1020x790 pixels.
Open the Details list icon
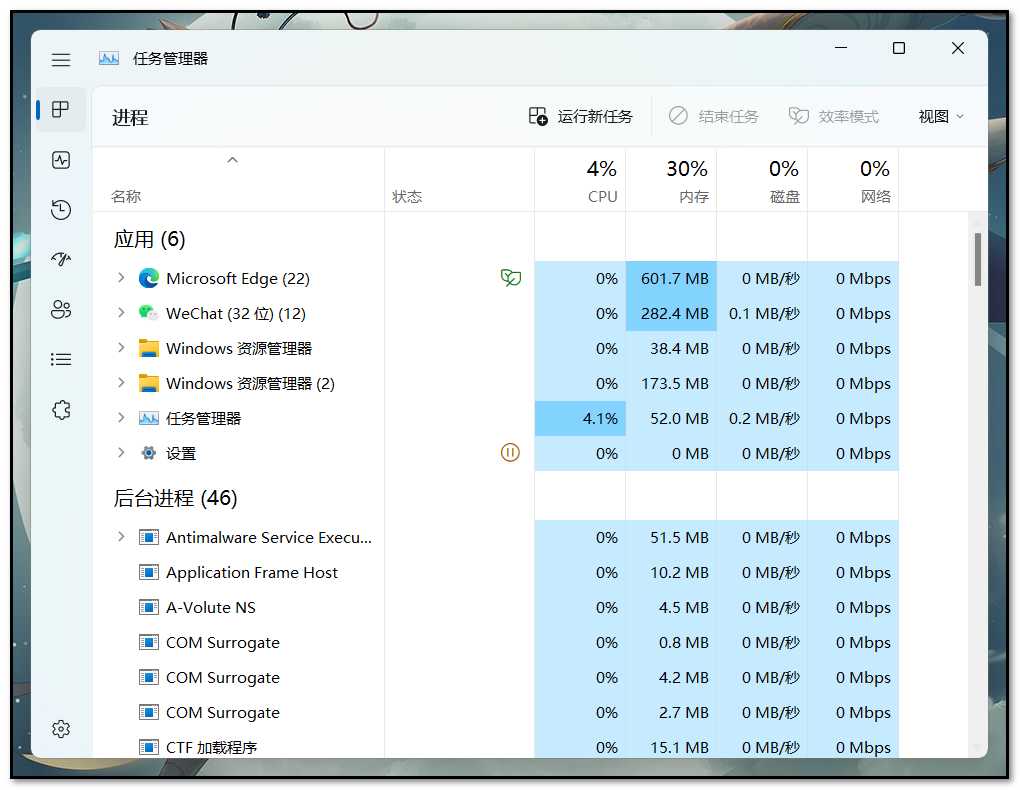tap(61, 359)
